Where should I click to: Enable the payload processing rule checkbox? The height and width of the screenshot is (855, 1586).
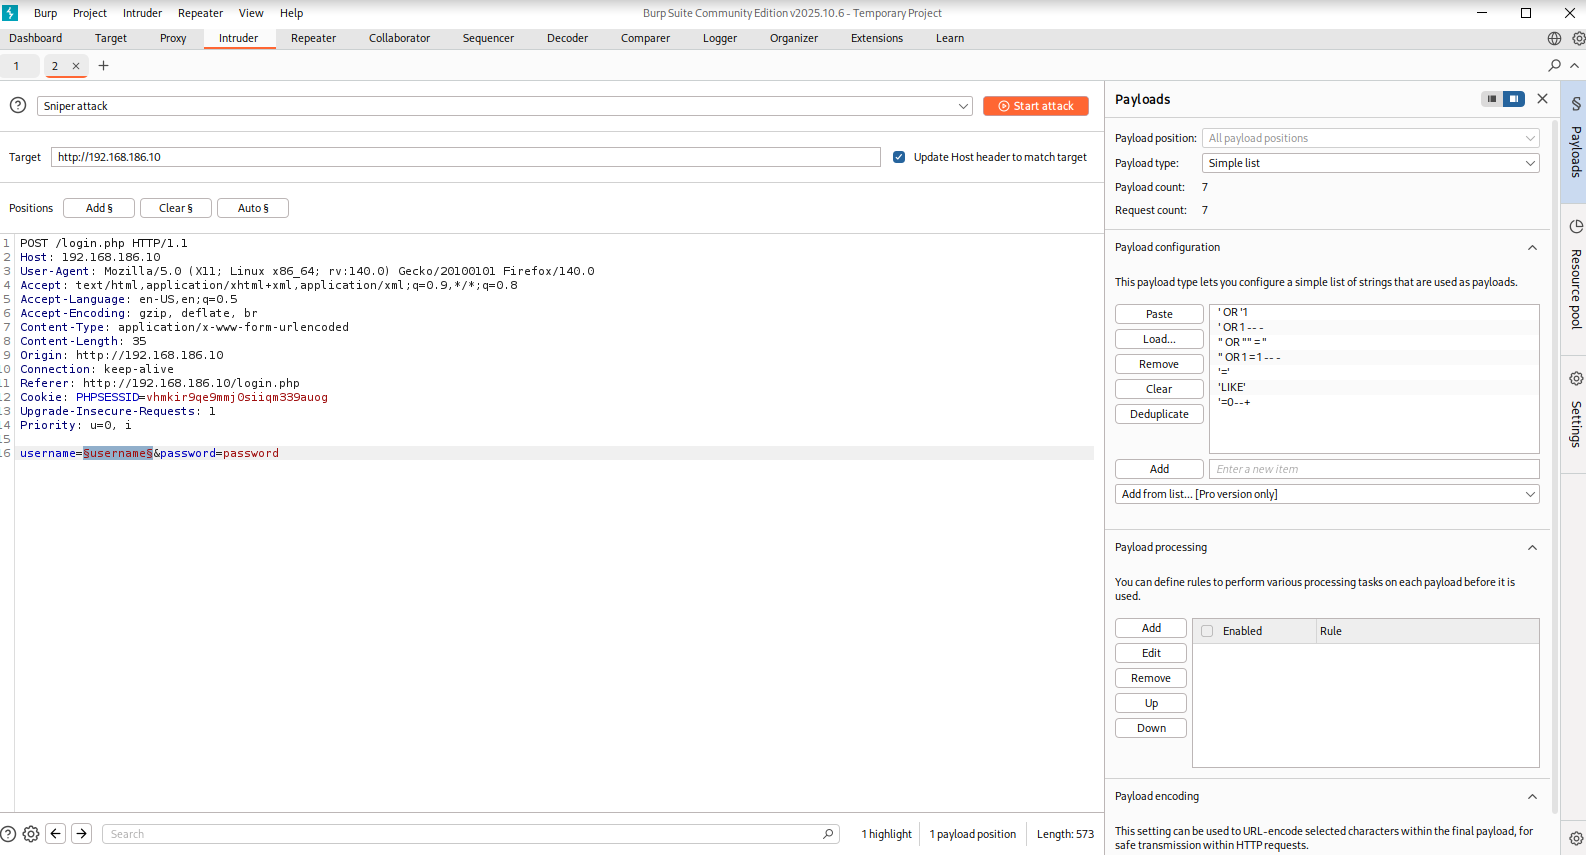pyautogui.click(x=1207, y=631)
